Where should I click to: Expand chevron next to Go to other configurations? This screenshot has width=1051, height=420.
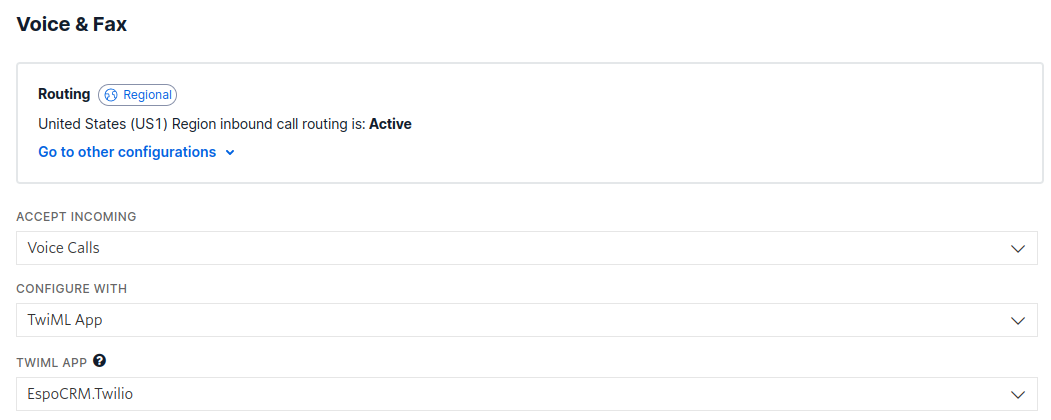tap(230, 153)
